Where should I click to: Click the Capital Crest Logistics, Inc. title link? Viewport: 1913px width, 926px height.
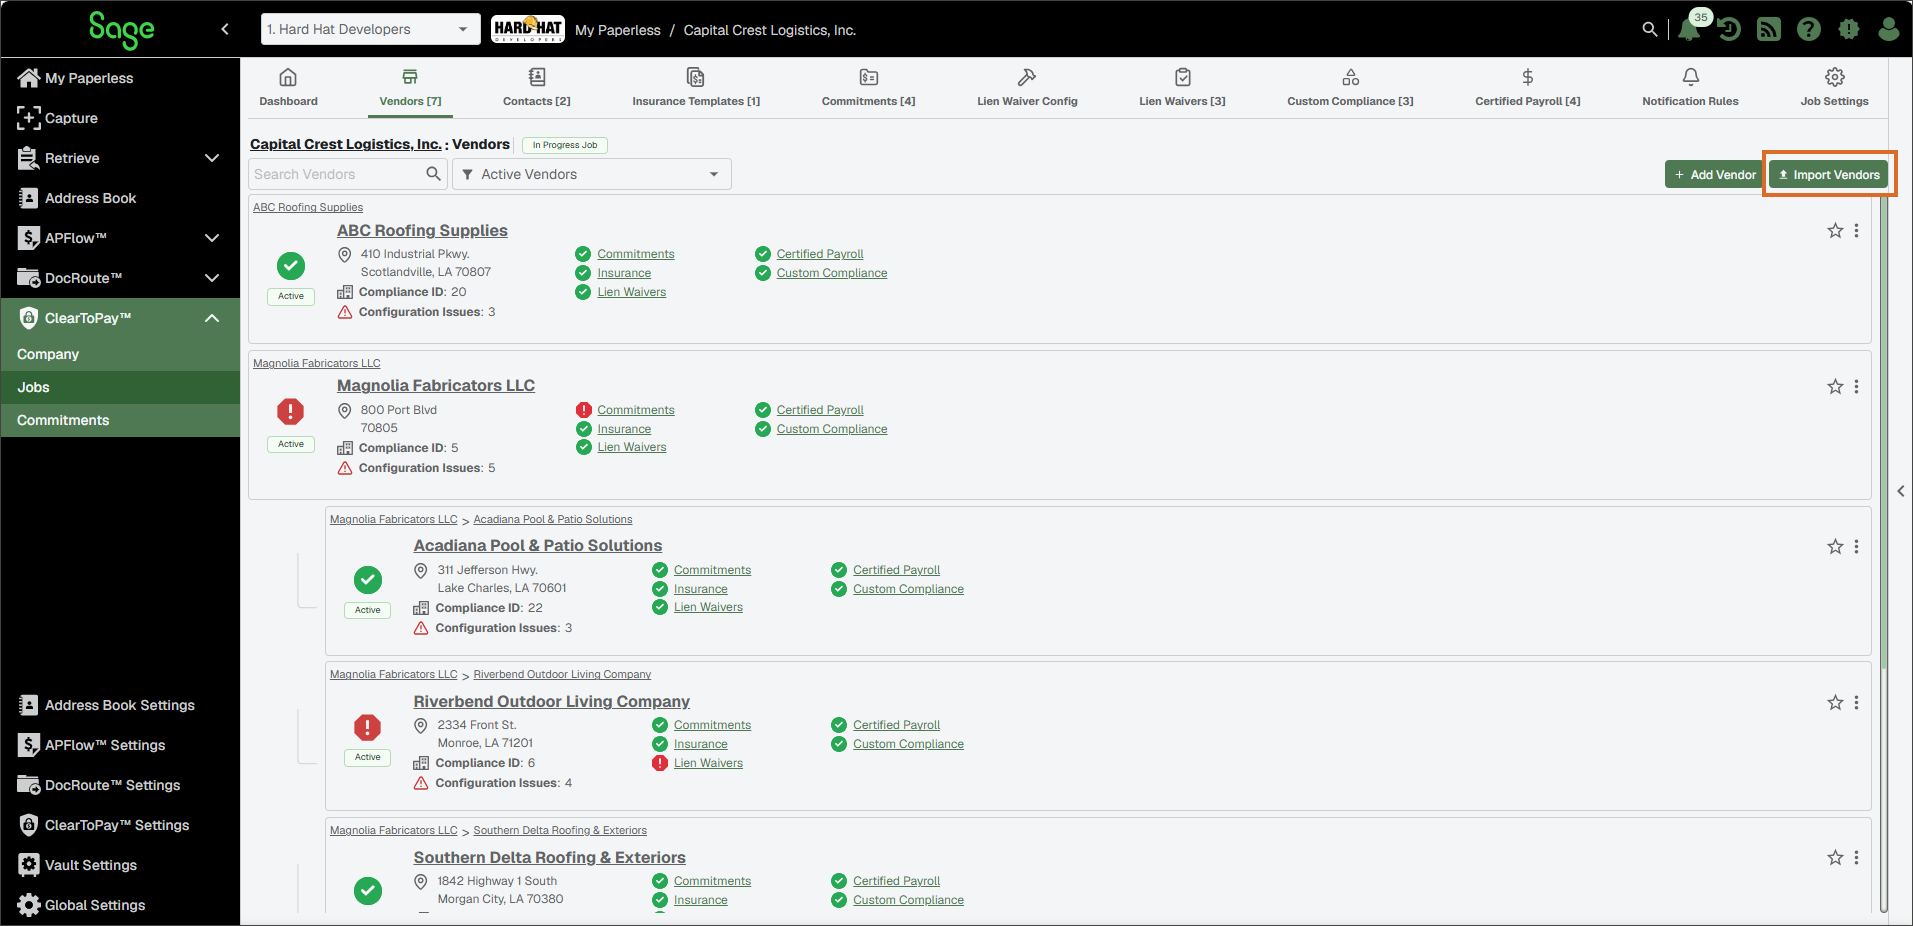(345, 144)
